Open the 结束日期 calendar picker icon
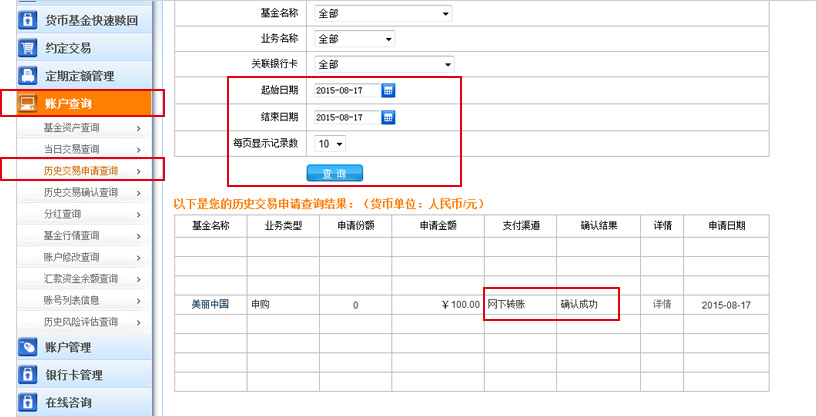 [389, 117]
